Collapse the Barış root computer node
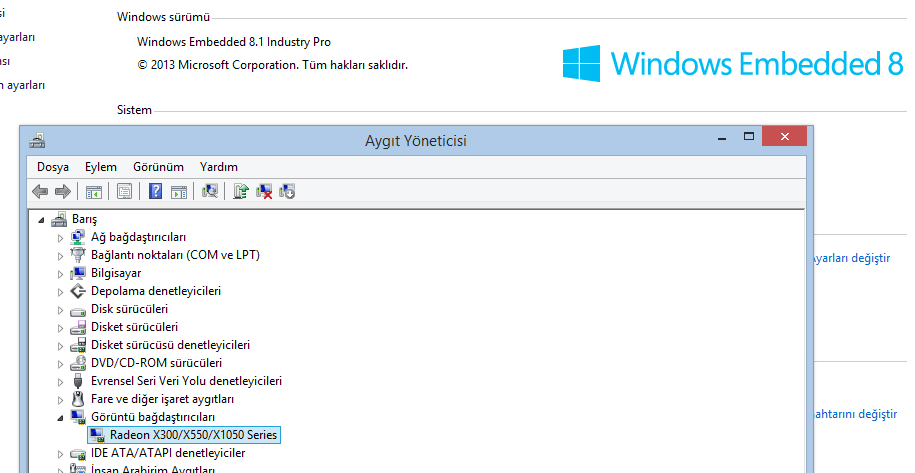 (41, 219)
